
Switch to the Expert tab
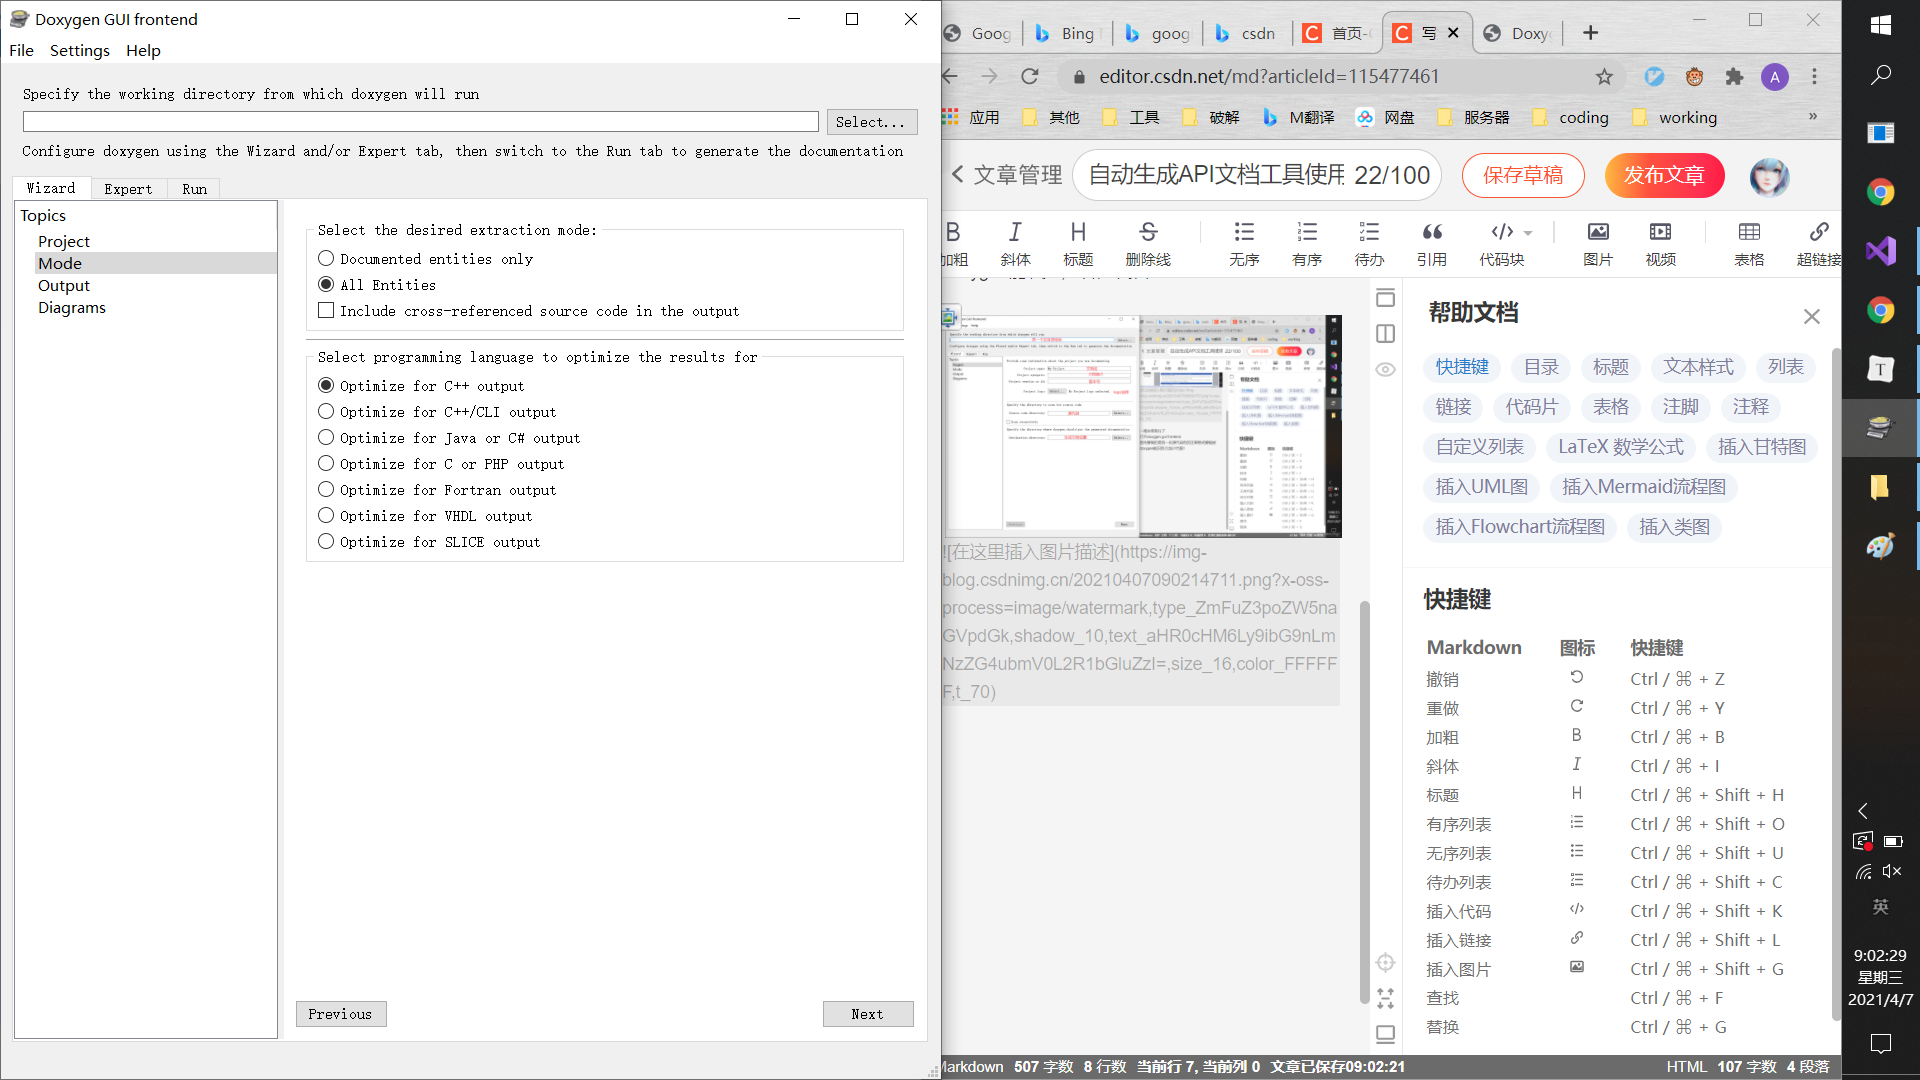[x=128, y=189]
